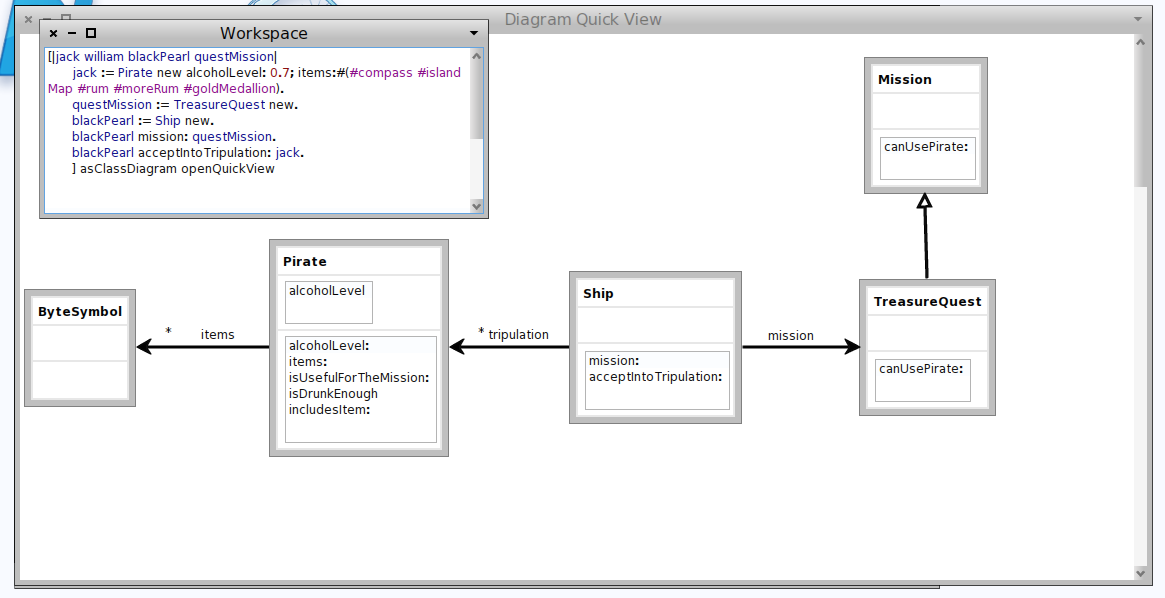Click the Workspace vertical scrollbar thumb

point(476,100)
